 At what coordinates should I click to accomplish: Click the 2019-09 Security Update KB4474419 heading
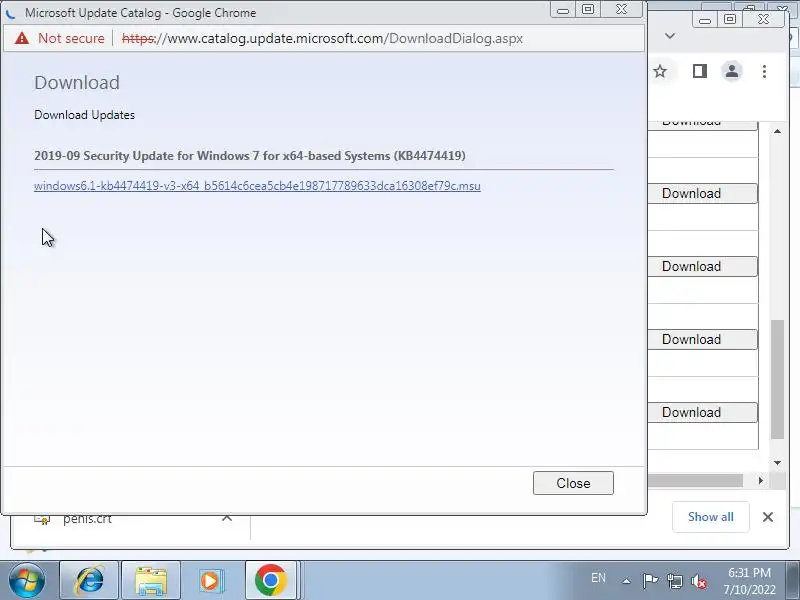point(249,156)
